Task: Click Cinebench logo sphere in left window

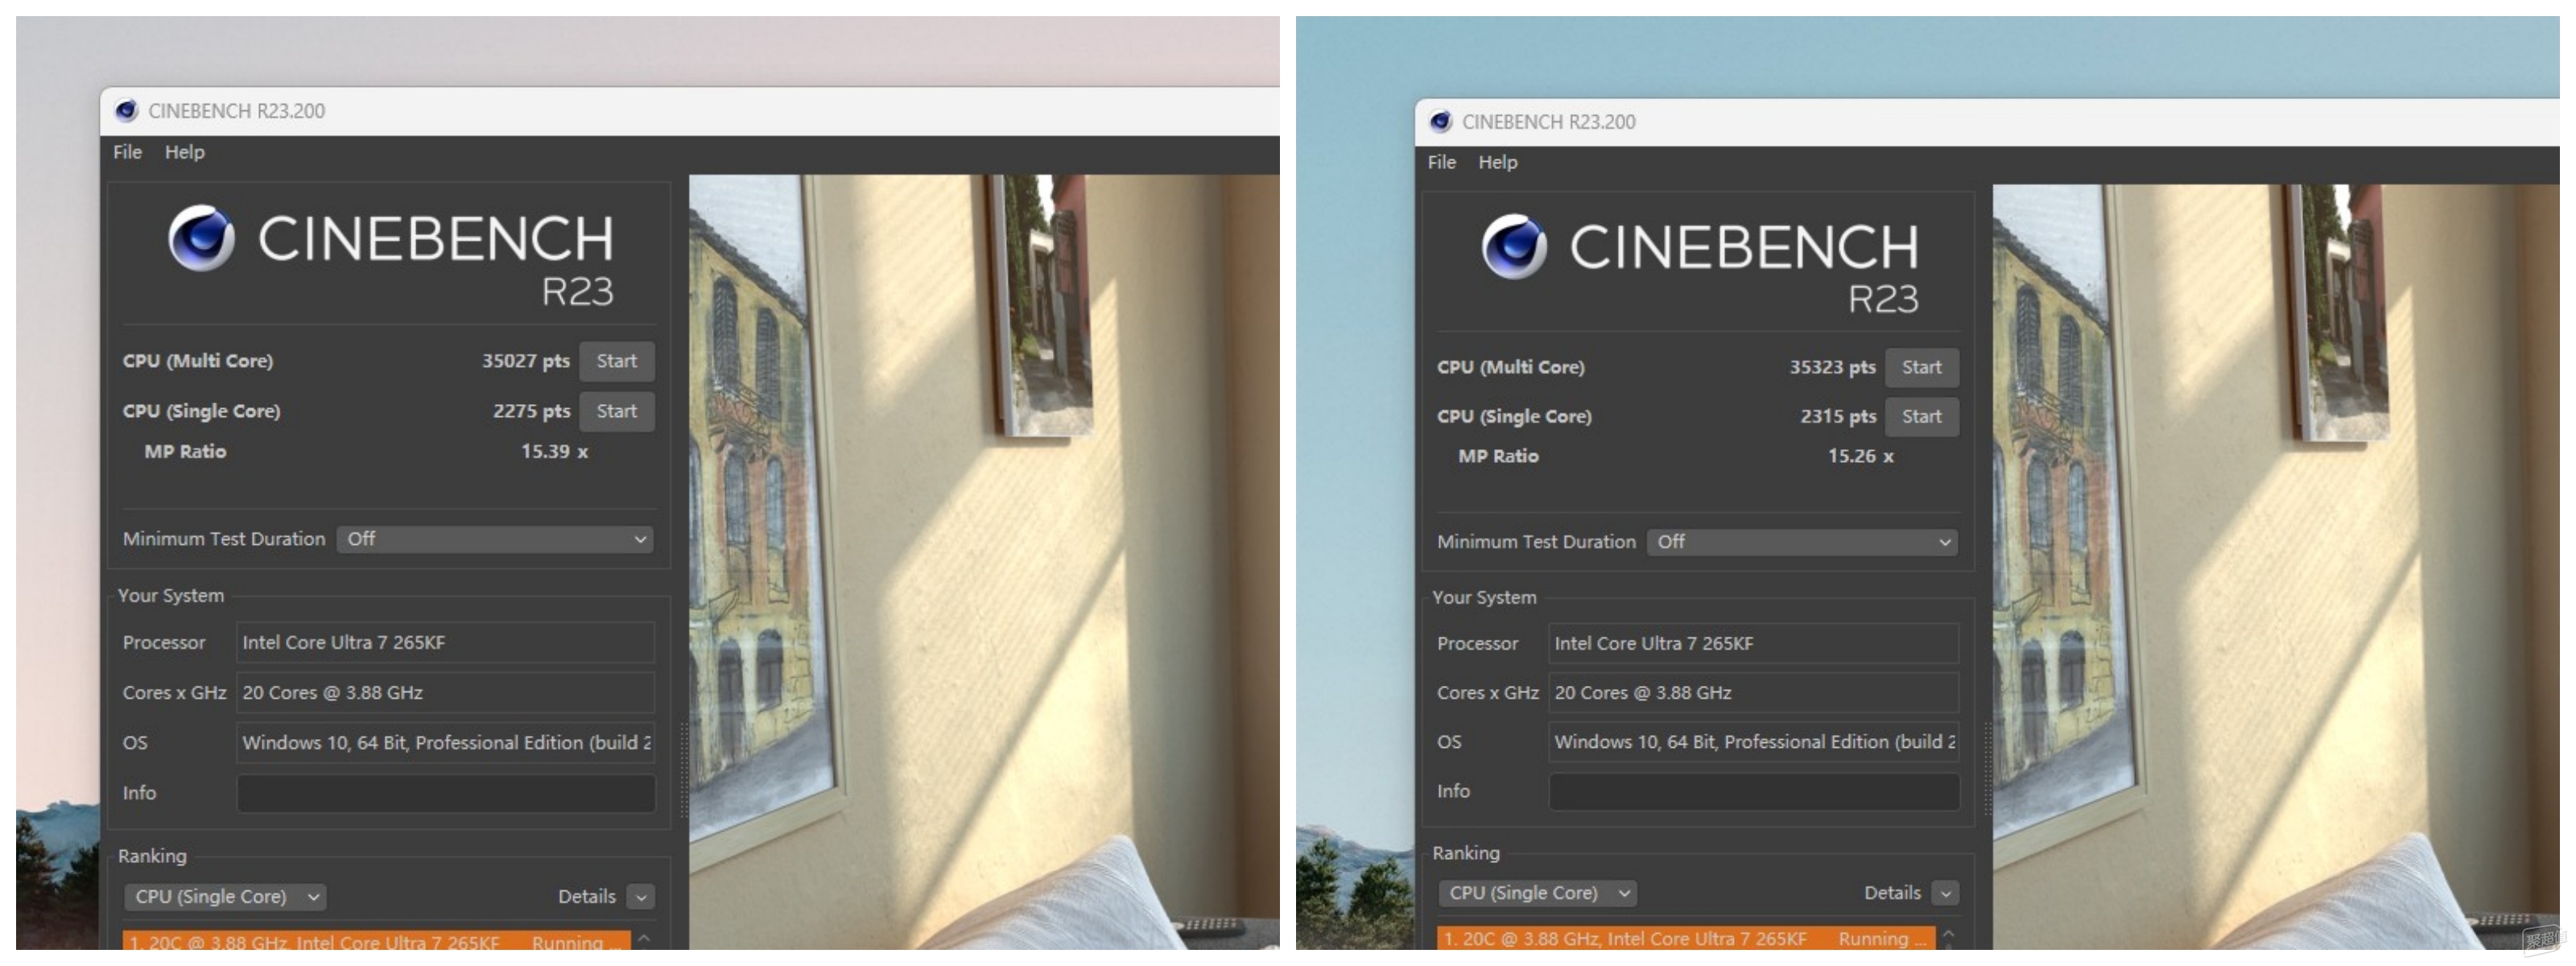Action: [x=201, y=238]
